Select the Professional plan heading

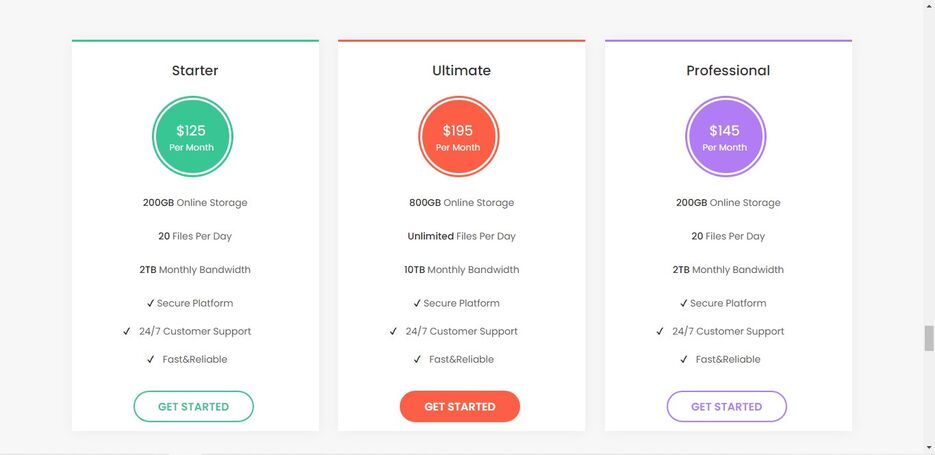point(728,70)
